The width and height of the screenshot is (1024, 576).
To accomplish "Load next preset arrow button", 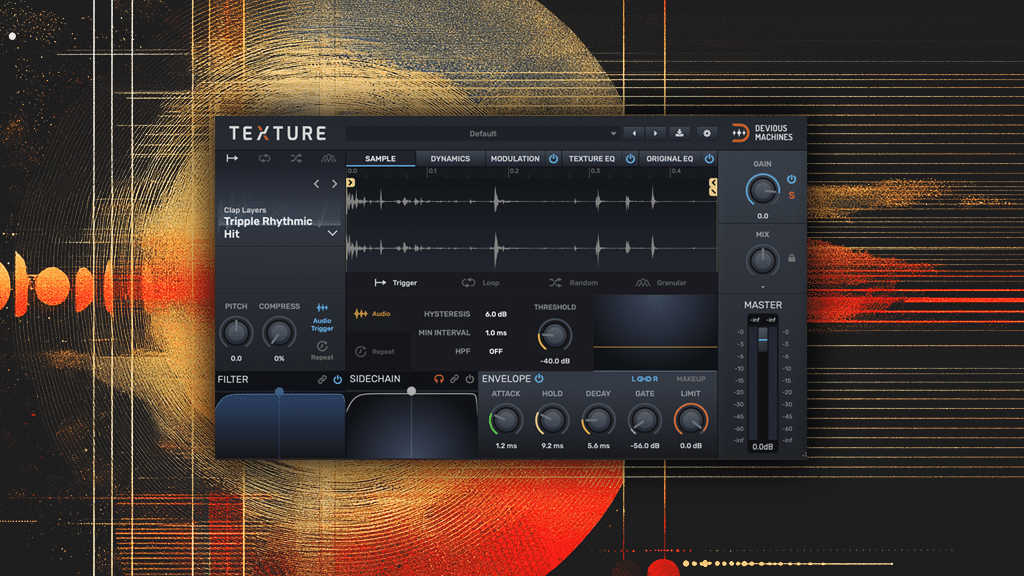I will [656, 133].
